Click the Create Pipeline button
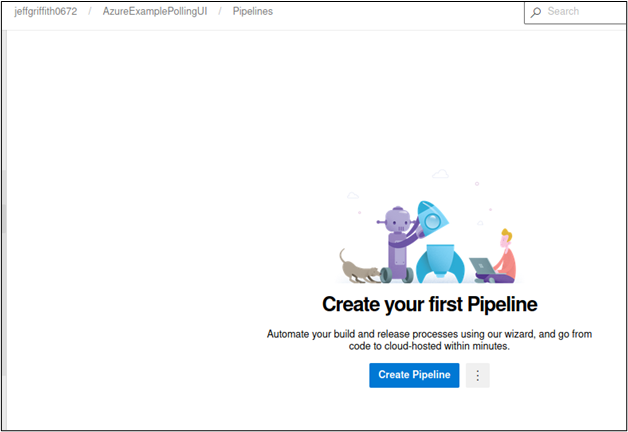The height and width of the screenshot is (432, 628). click(x=414, y=375)
